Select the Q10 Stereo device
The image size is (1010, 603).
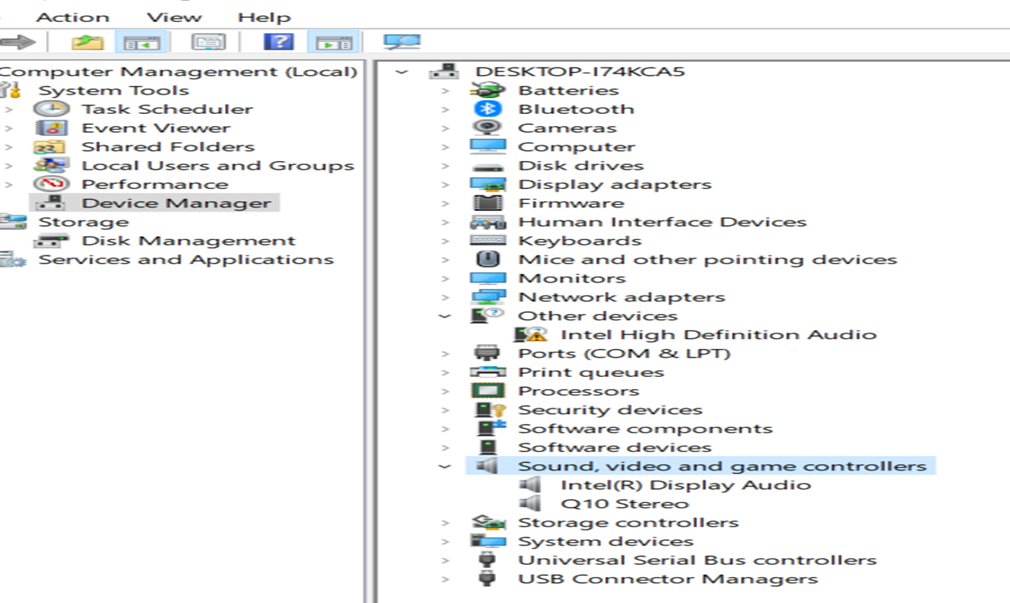(624, 504)
